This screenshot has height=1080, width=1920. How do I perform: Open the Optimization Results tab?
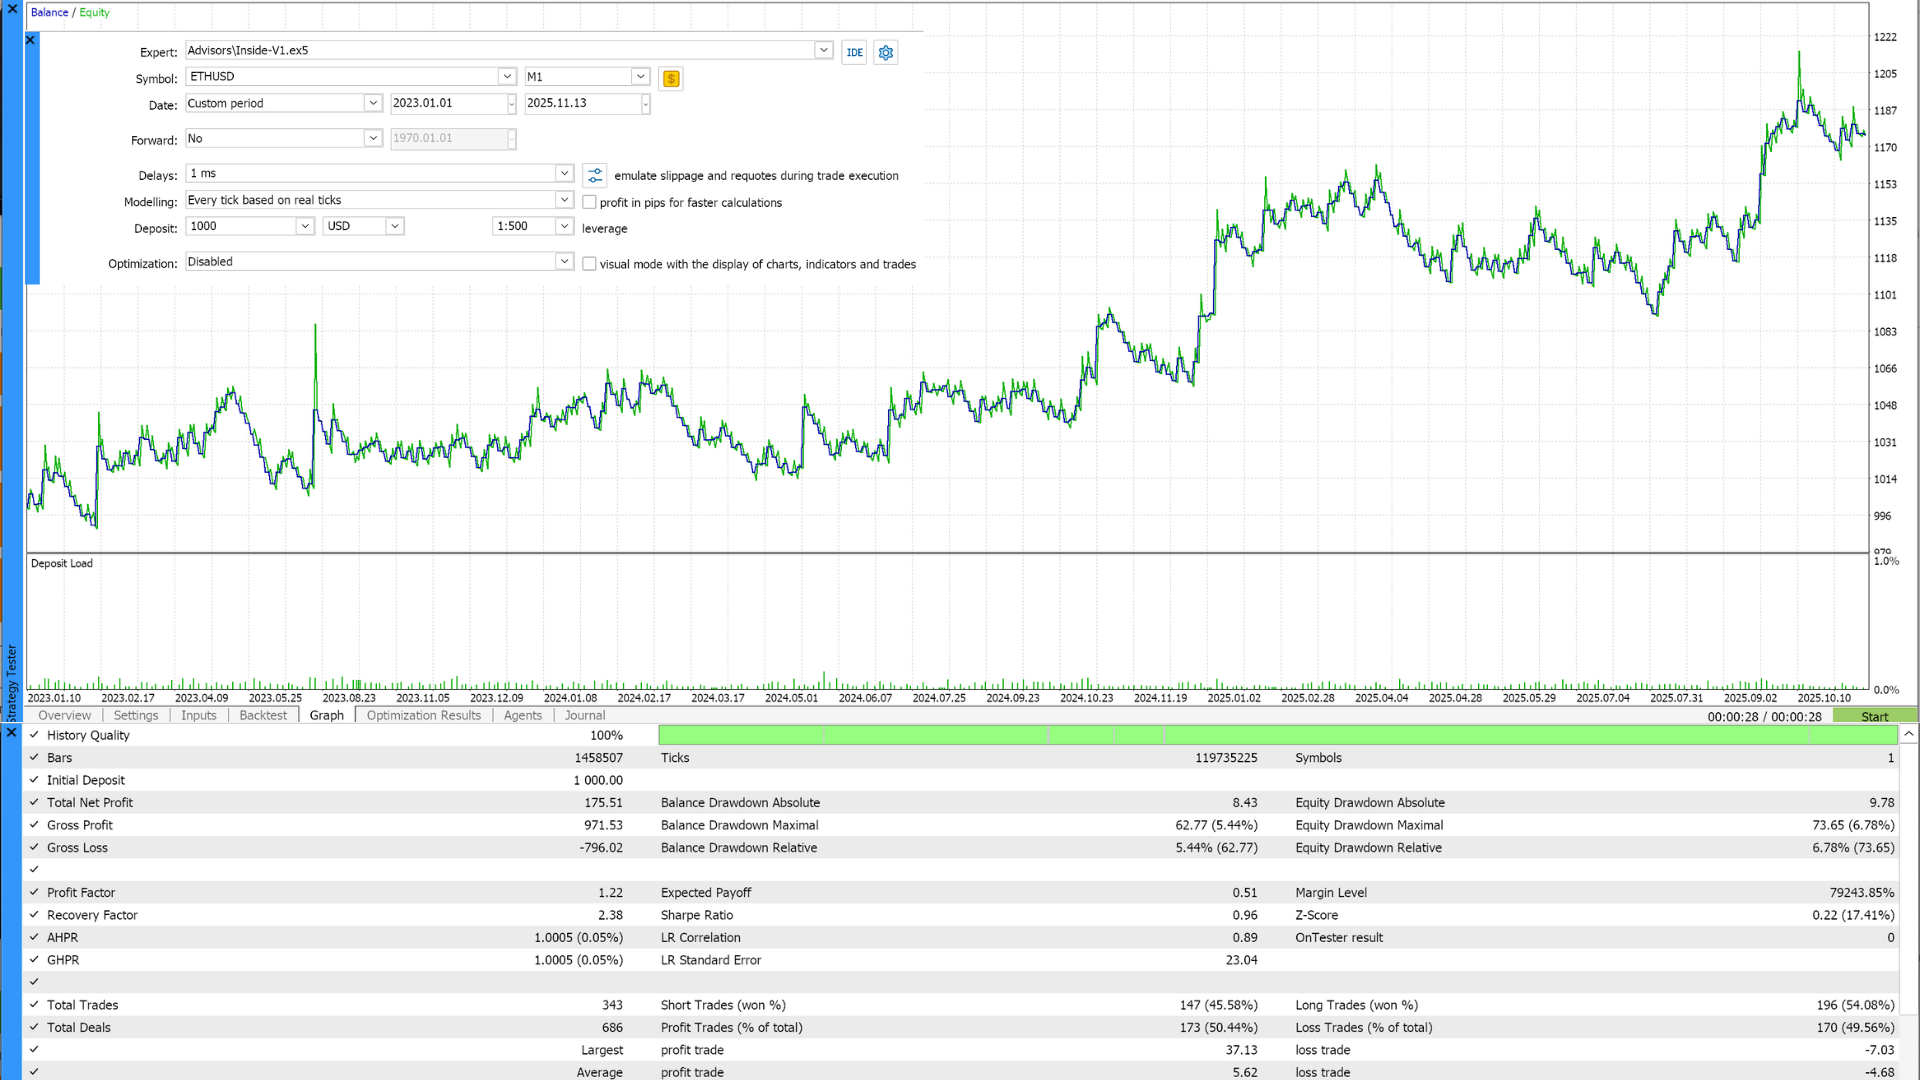pos(423,715)
